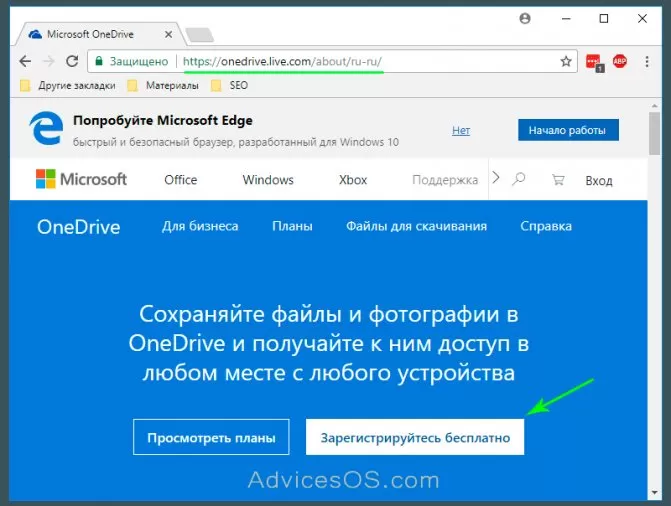
Task: Reload the page with refresh icon
Action: click(72, 61)
